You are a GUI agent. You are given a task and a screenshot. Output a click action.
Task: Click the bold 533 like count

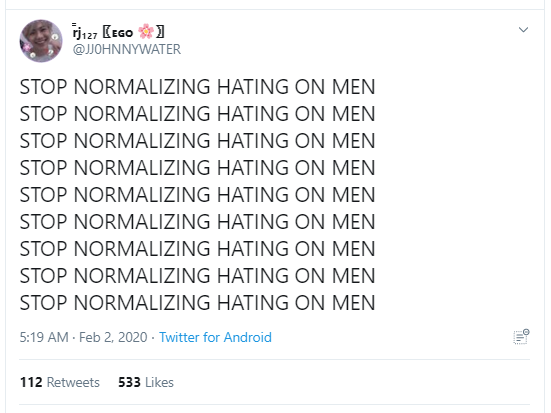point(129,382)
